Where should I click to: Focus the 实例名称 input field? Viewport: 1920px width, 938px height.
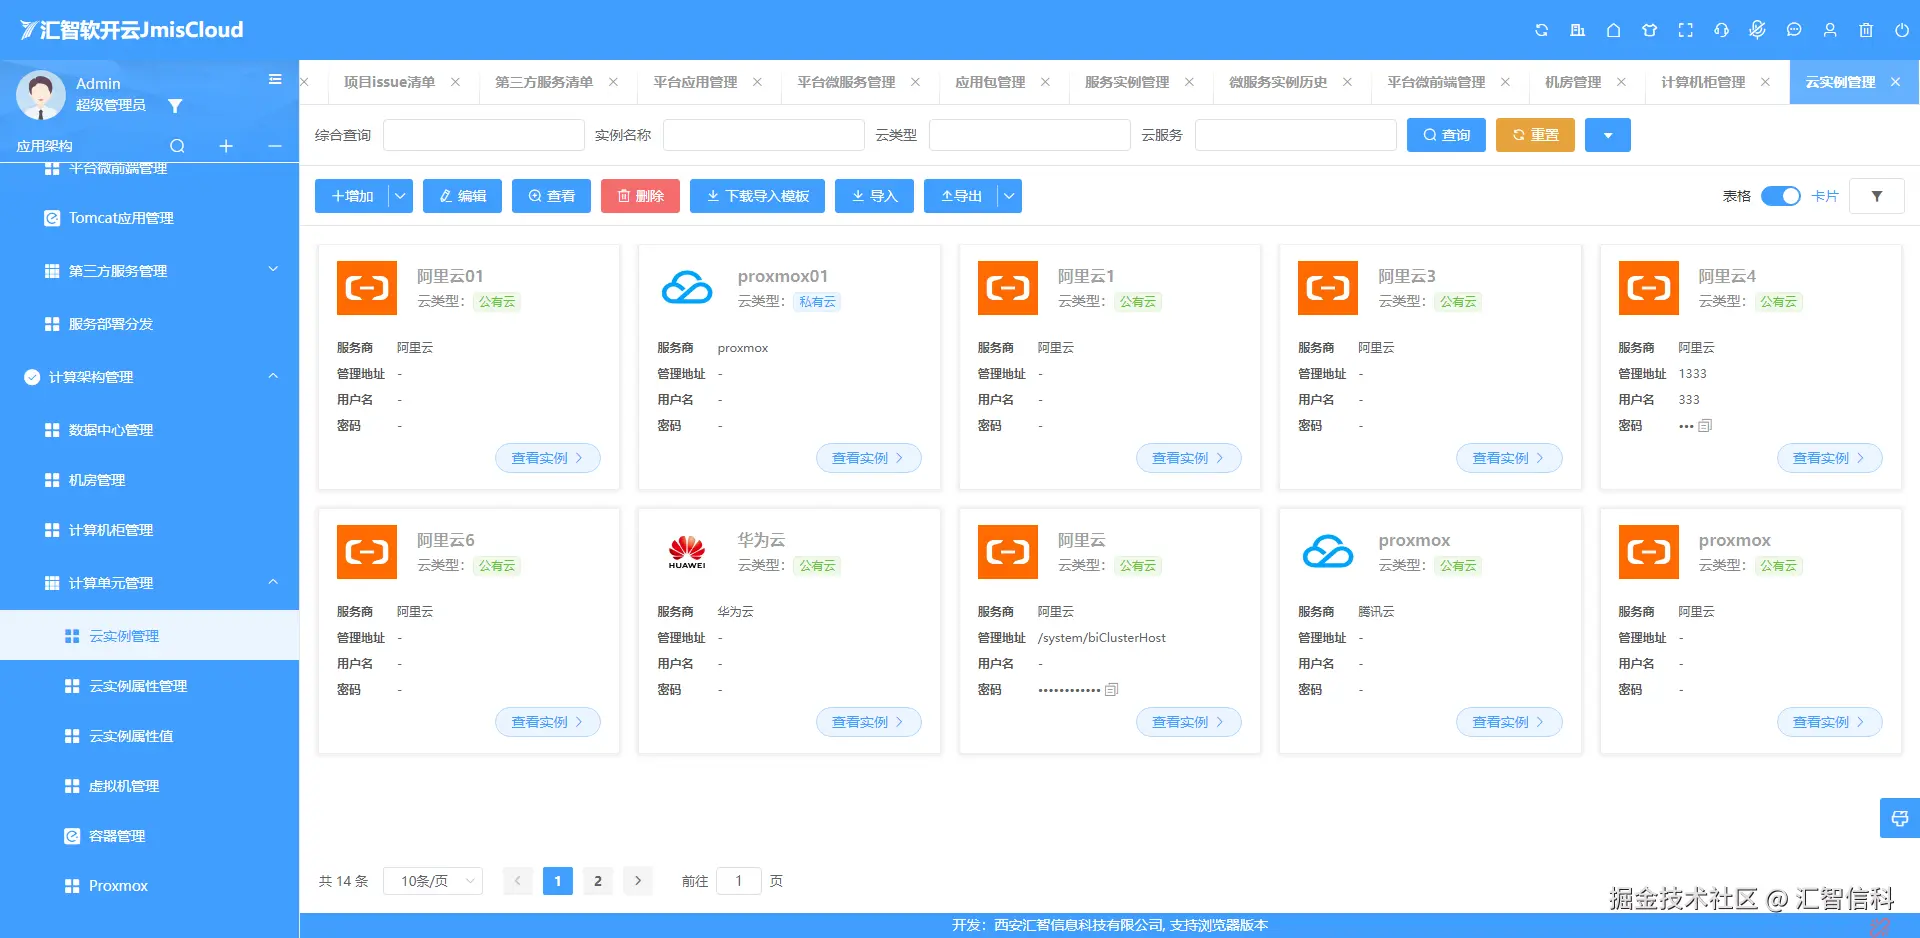coord(763,135)
